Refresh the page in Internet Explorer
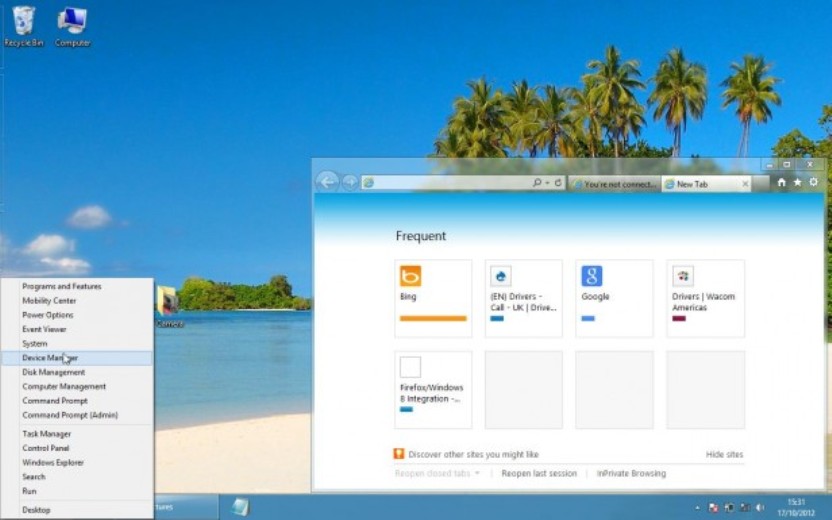Image resolution: width=832 pixels, height=520 pixels. 558,183
